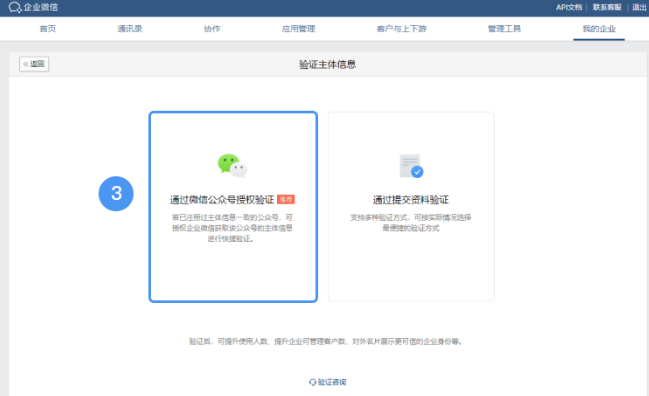Choose 通过提交资料验证 card
Image resolution: width=649 pixels, height=396 pixels.
pyautogui.click(x=411, y=206)
